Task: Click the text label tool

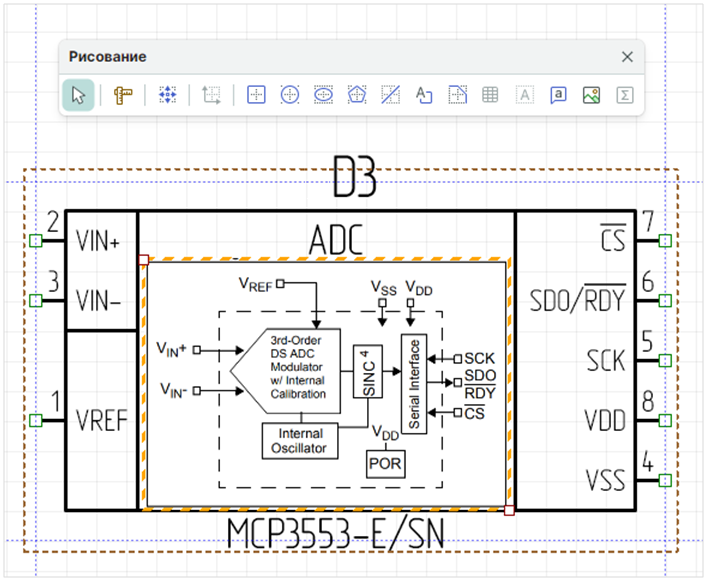Action: pos(423,96)
